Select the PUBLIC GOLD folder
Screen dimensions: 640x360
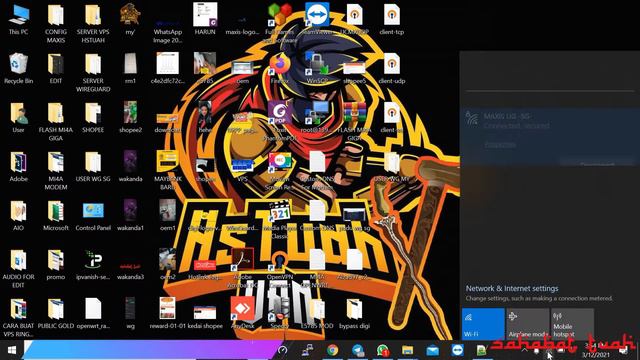pos(56,313)
